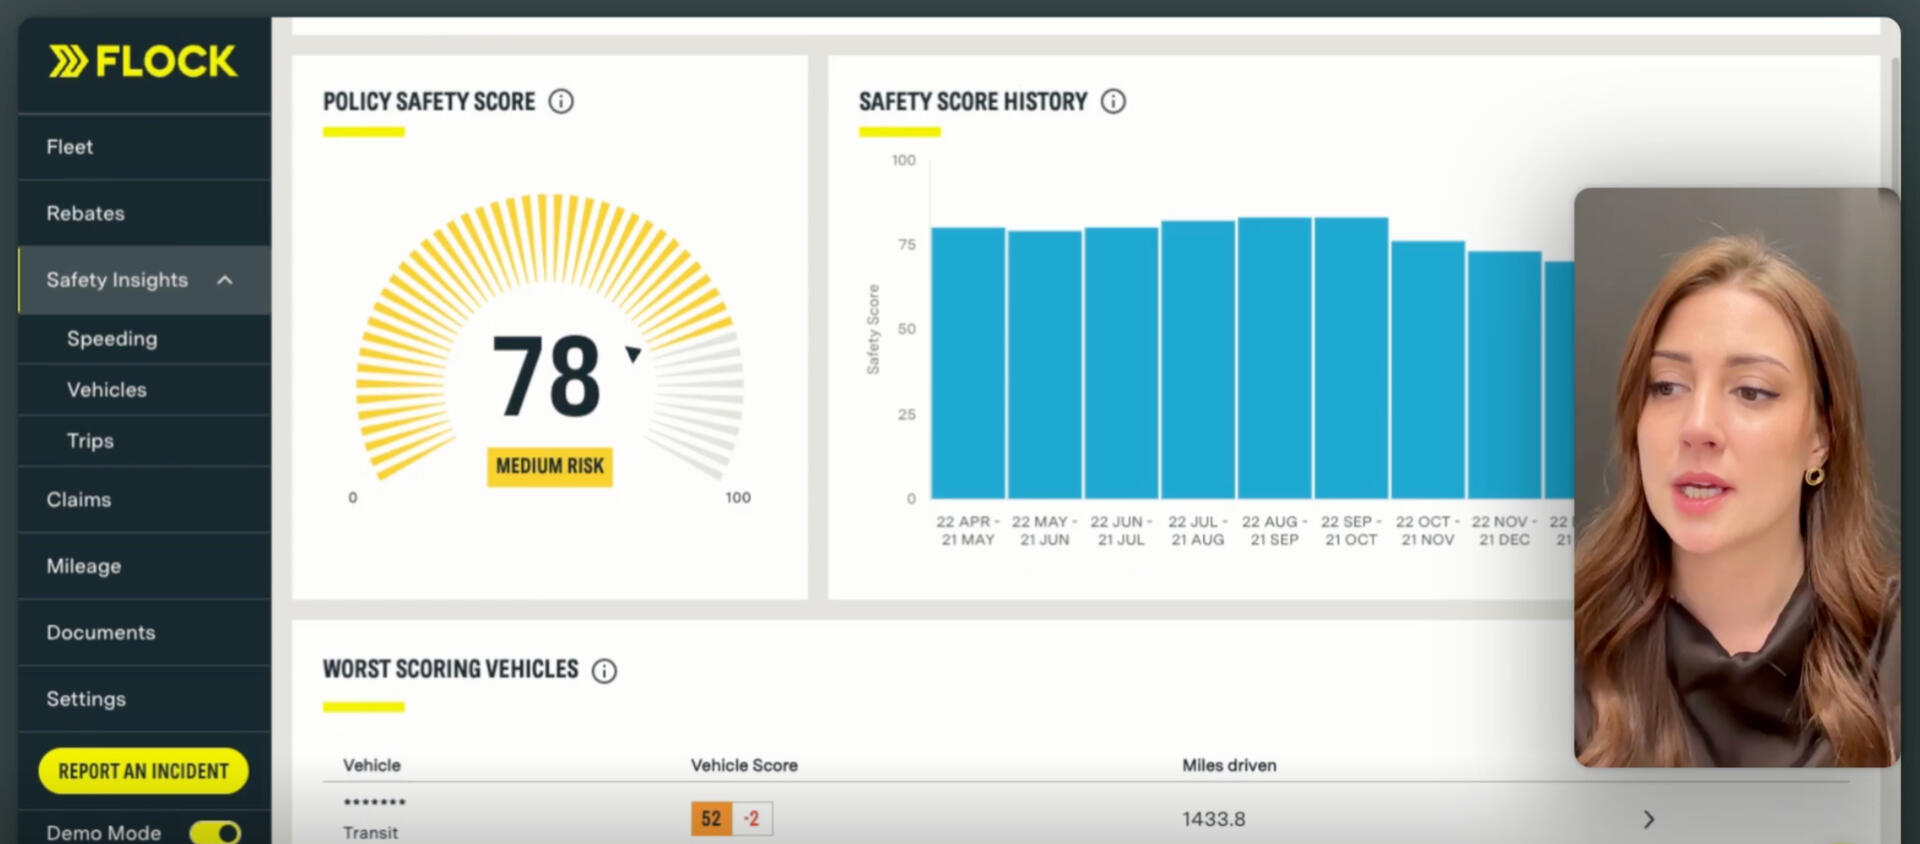Open the Claims section
The image size is (1920, 844).
point(79,500)
